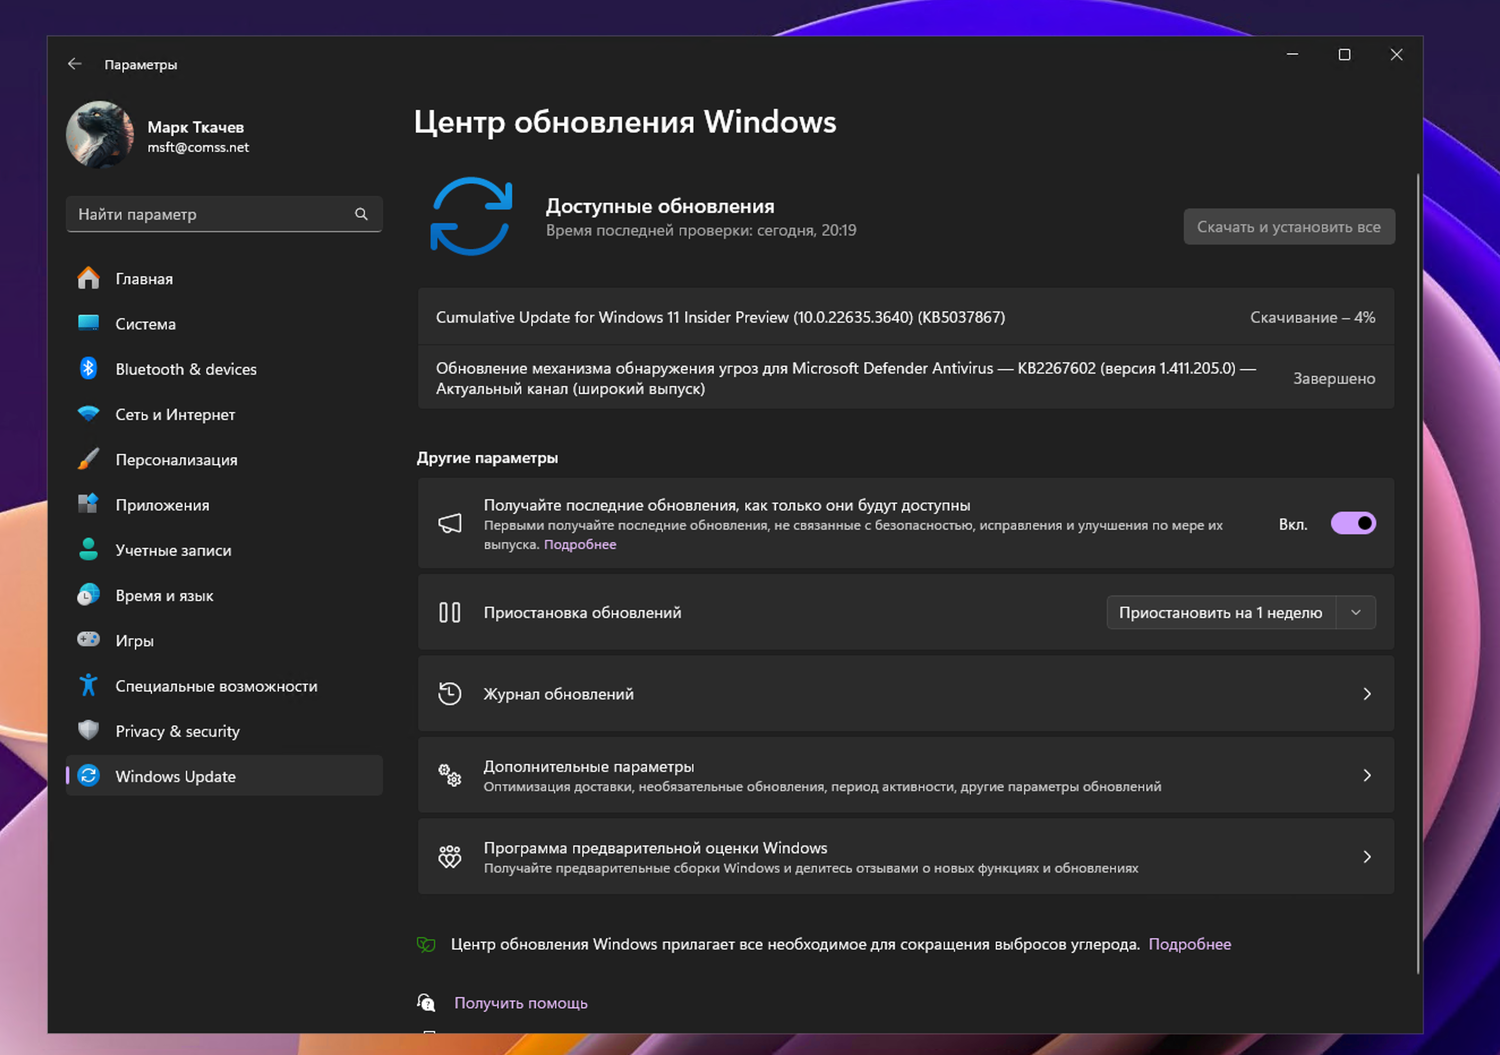The height and width of the screenshot is (1055, 1500).
Task: Click Приостановить на 1 неделю button
Action: [1221, 612]
